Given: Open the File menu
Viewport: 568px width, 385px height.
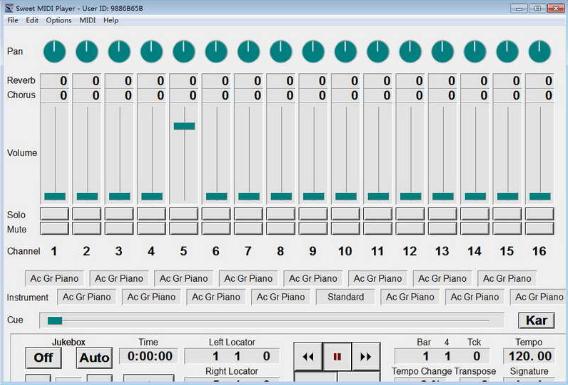Looking at the screenshot, I should coord(13,20).
